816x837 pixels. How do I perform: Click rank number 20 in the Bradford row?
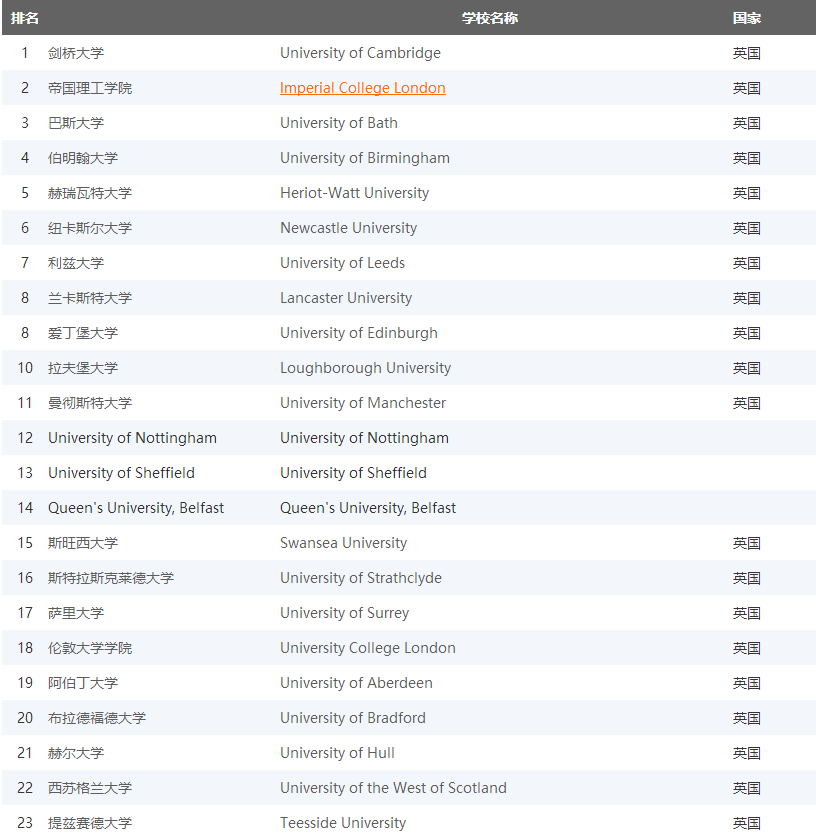tap(25, 718)
